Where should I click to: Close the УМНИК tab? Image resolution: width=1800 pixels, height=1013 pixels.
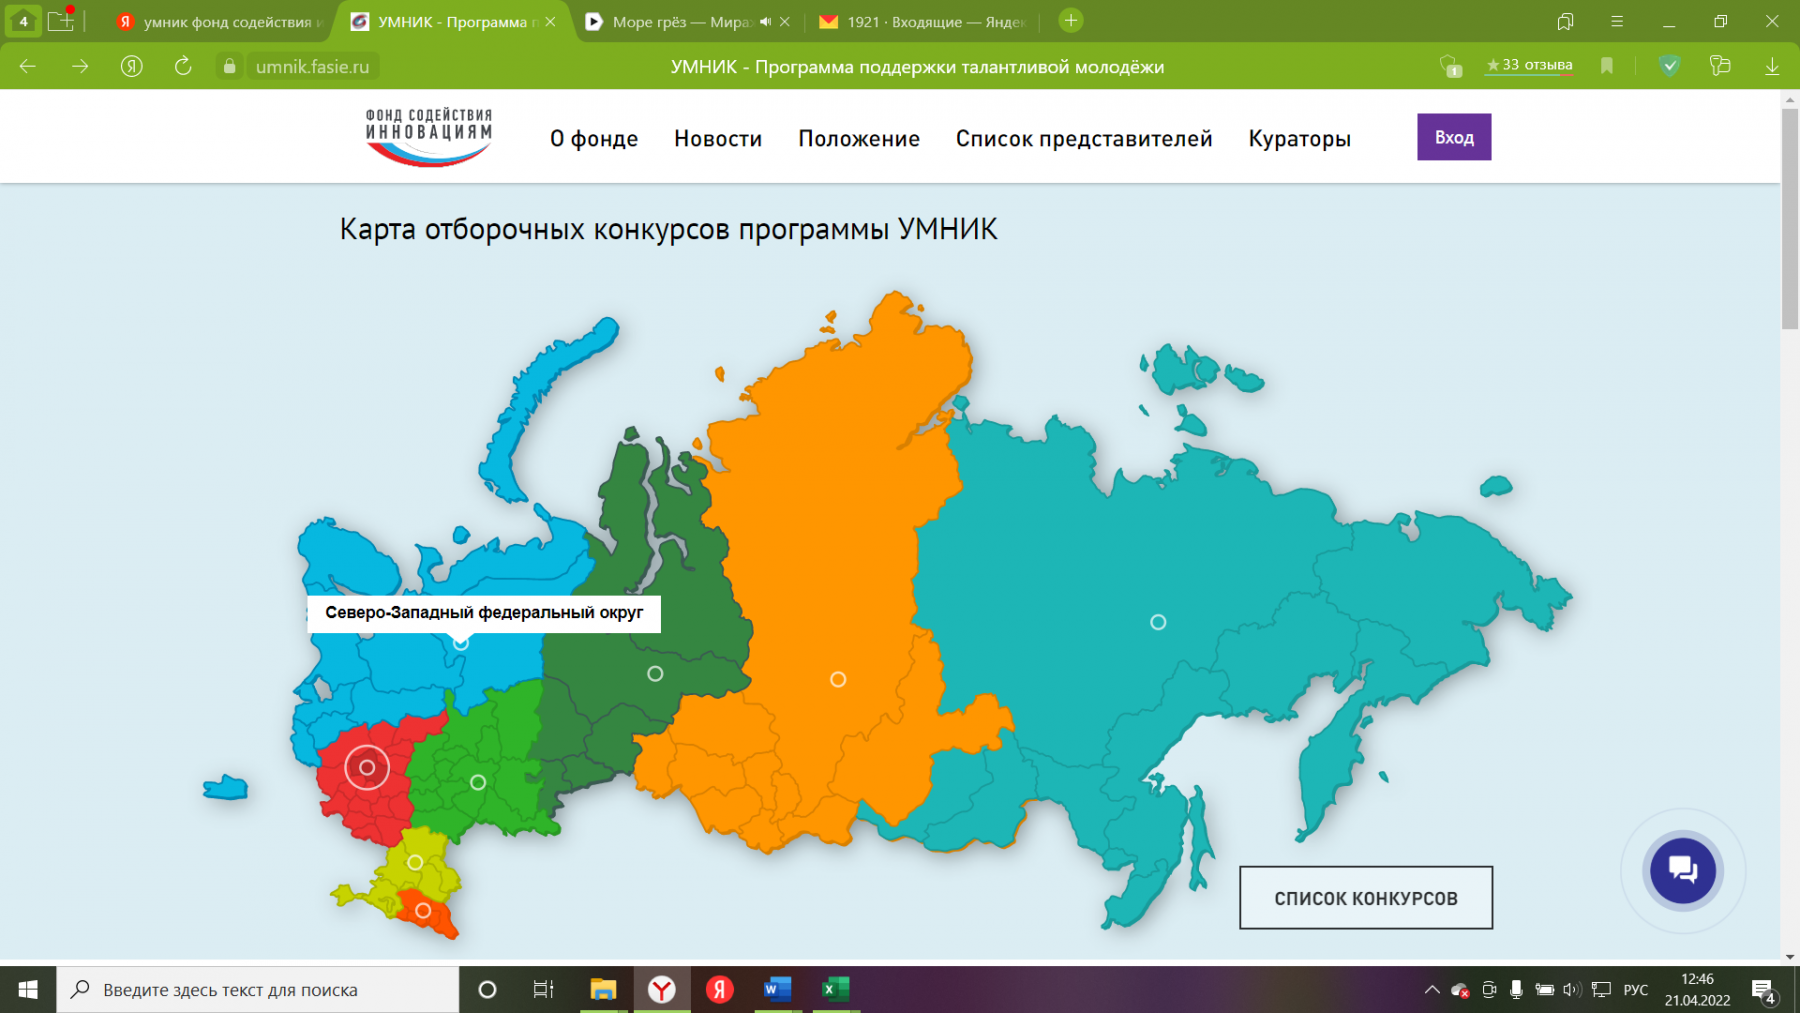[550, 21]
